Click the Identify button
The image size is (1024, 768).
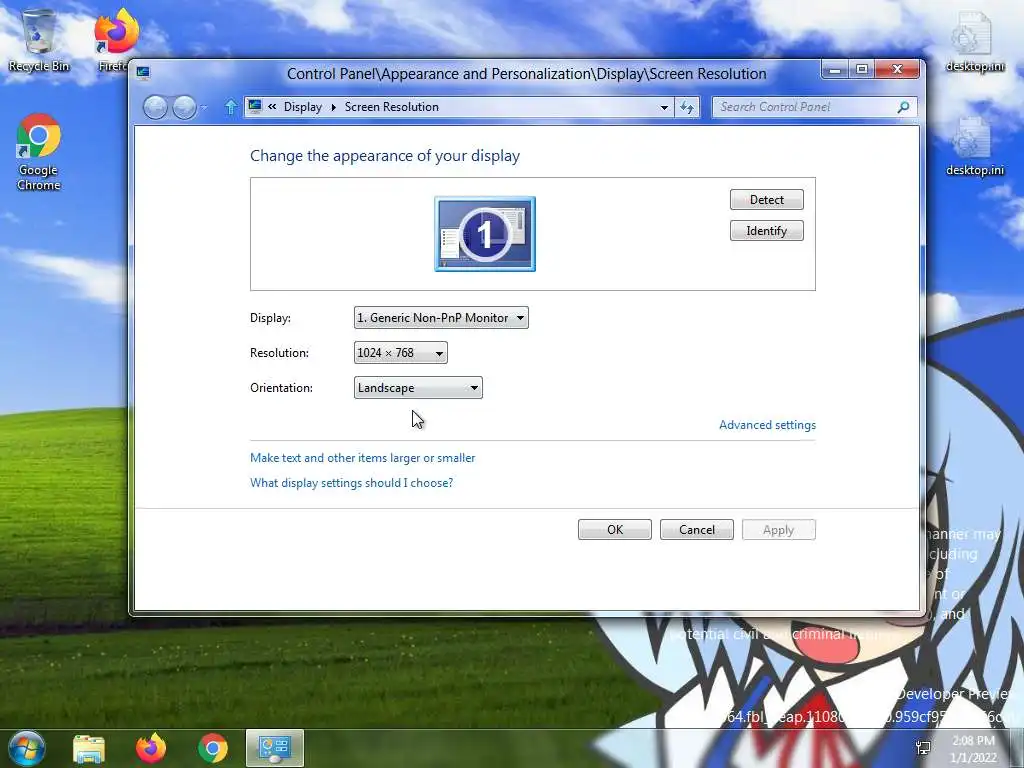(767, 231)
